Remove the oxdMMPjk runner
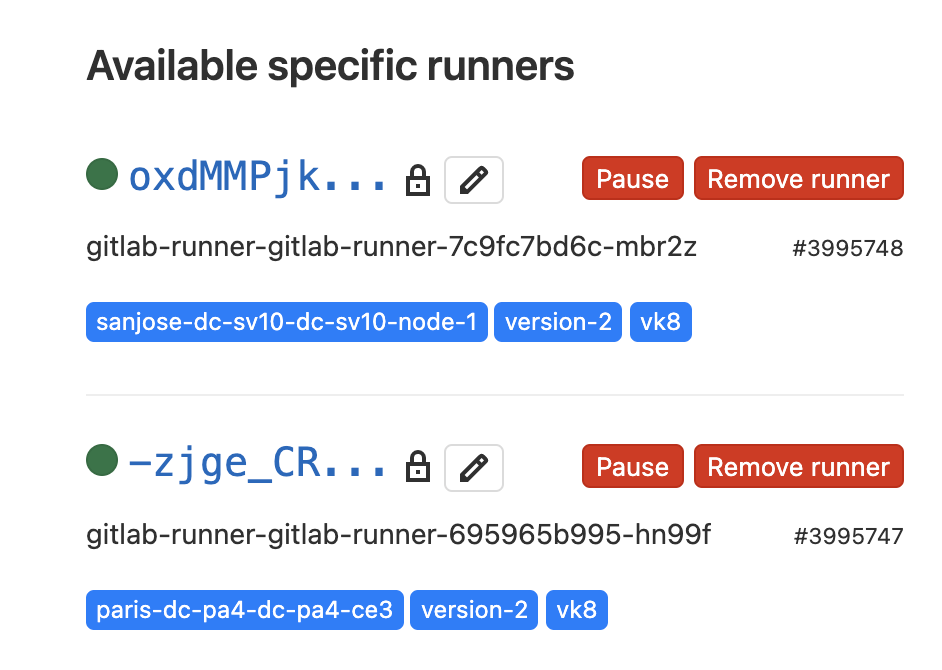 click(798, 178)
